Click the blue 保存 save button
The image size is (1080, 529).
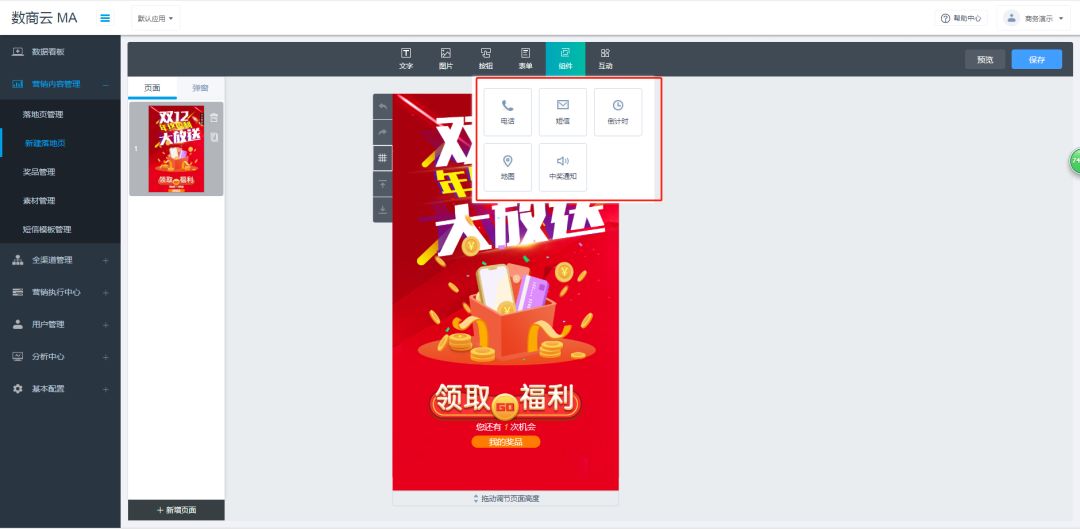[1036, 59]
